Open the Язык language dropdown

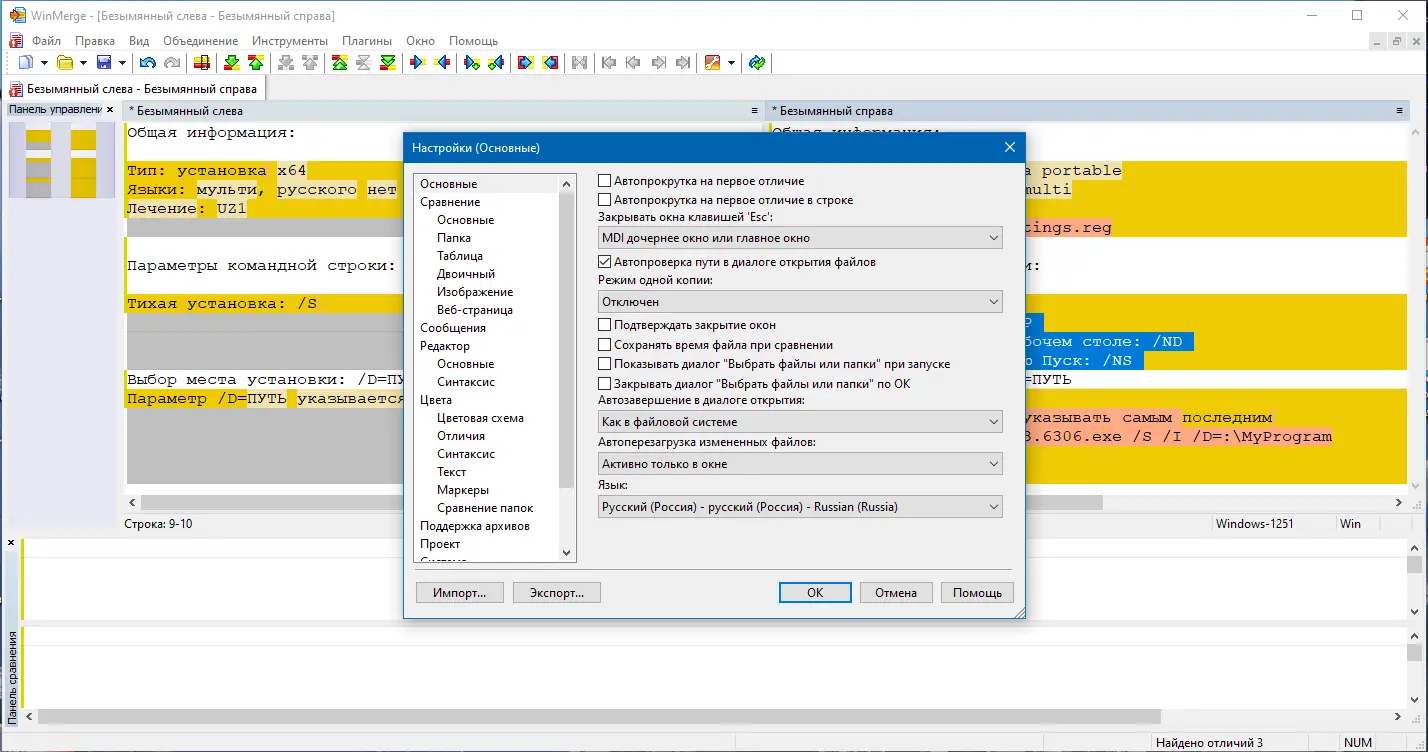pyautogui.click(x=800, y=507)
